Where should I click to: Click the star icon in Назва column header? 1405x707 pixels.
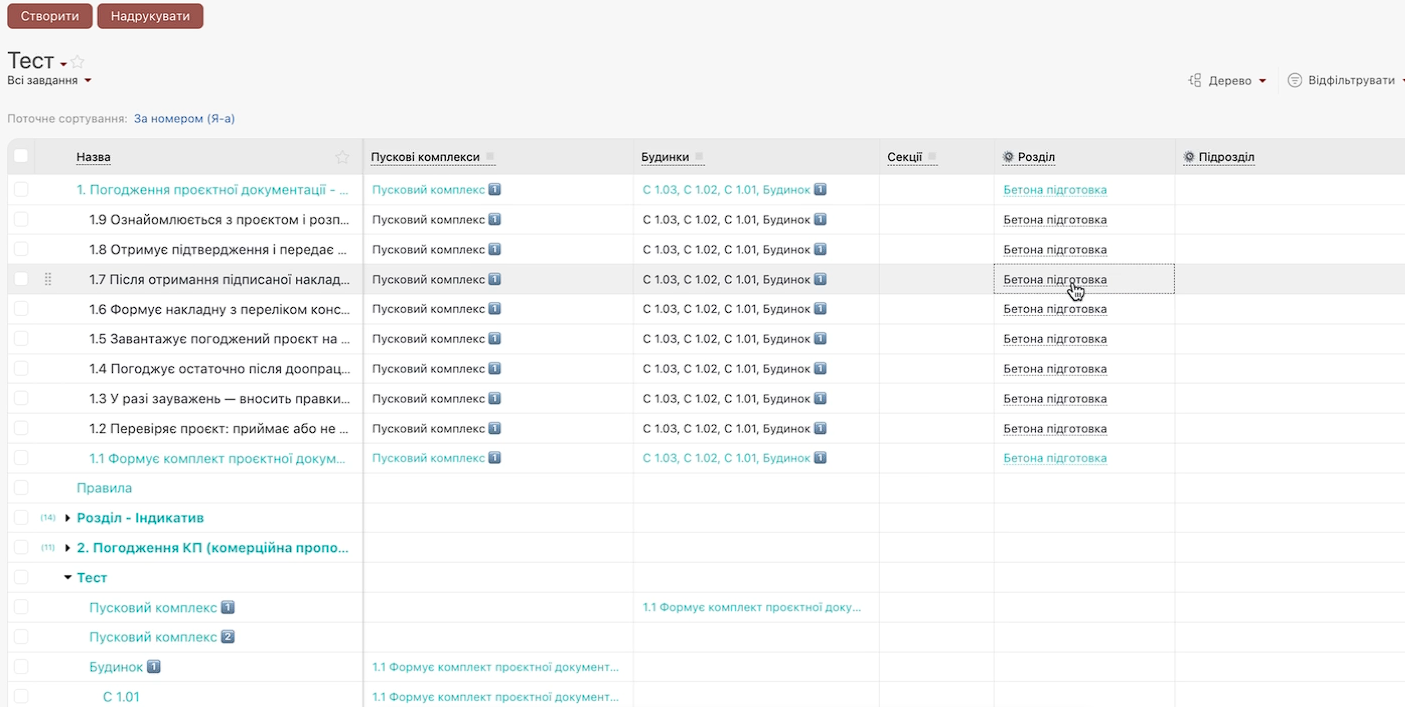point(342,157)
